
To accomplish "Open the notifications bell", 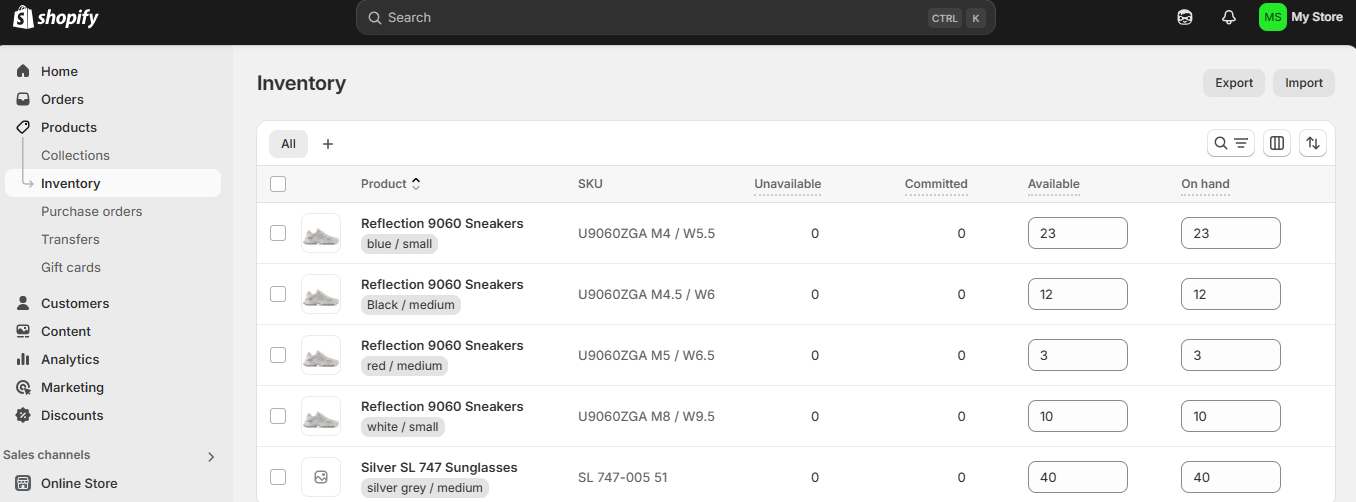I will click(1229, 17).
